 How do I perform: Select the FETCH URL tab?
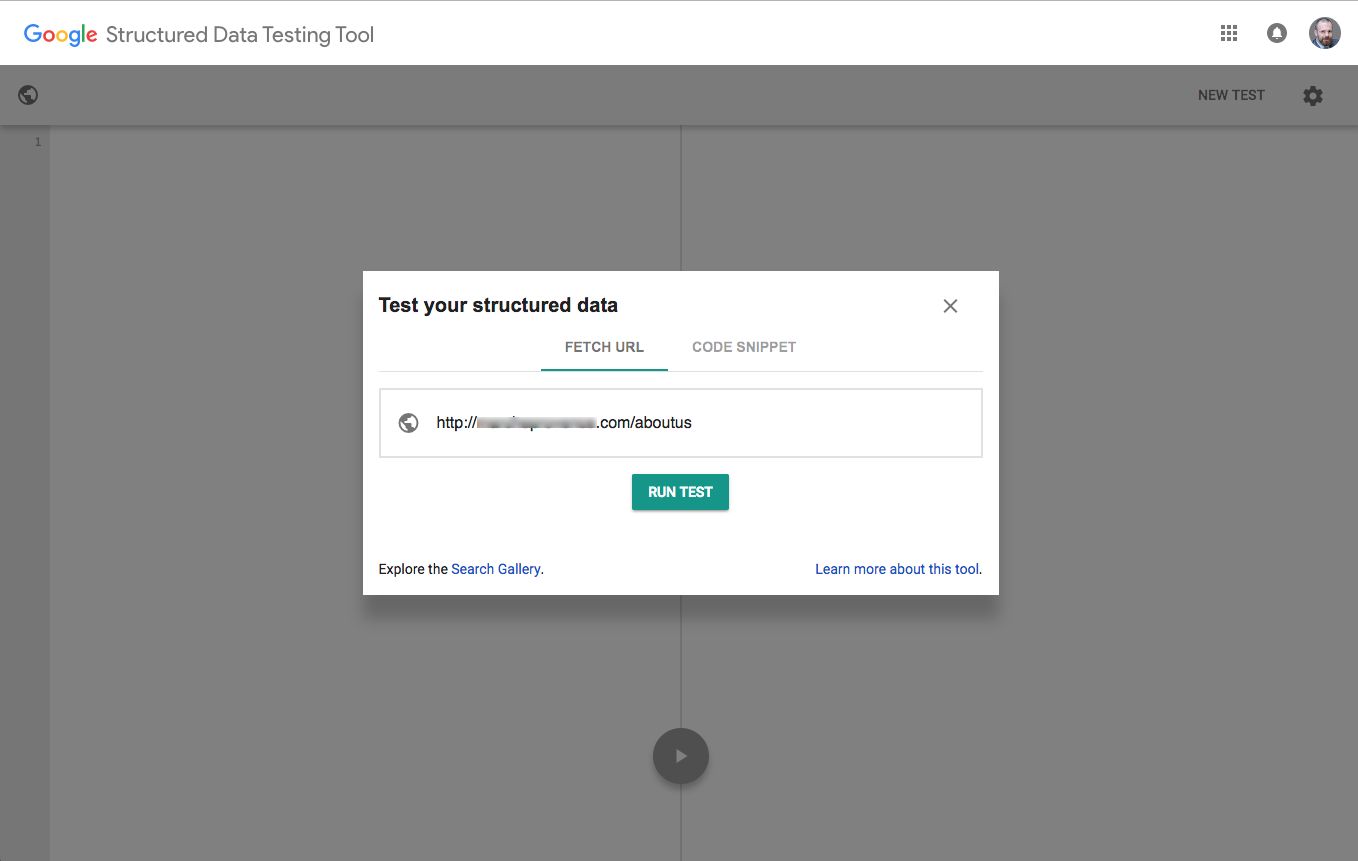tap(604, 347)
